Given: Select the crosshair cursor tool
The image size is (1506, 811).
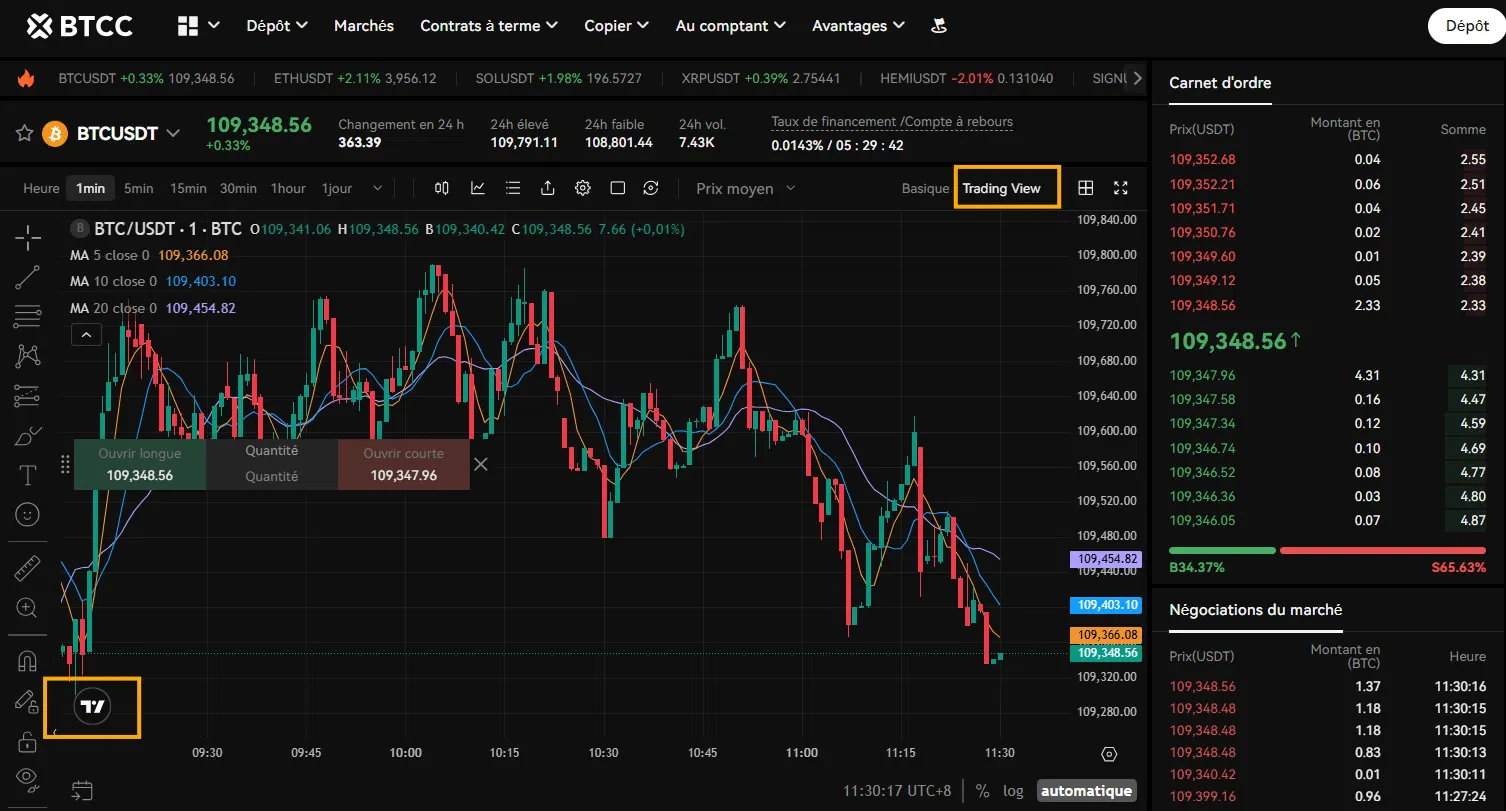Looking at the screenshot, I should (x=27, y=237).
